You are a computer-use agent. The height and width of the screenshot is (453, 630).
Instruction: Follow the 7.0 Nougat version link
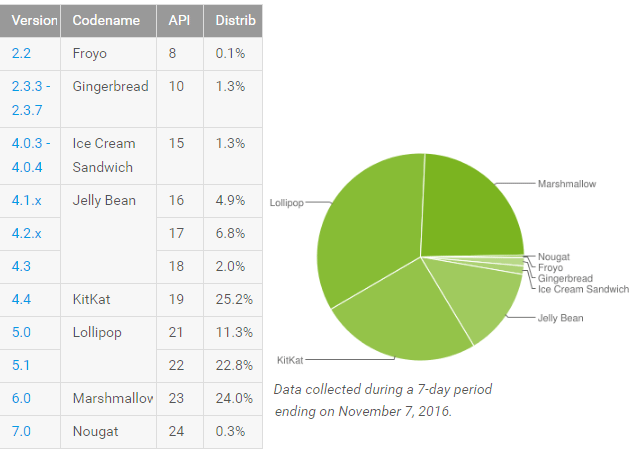[20, 430]
